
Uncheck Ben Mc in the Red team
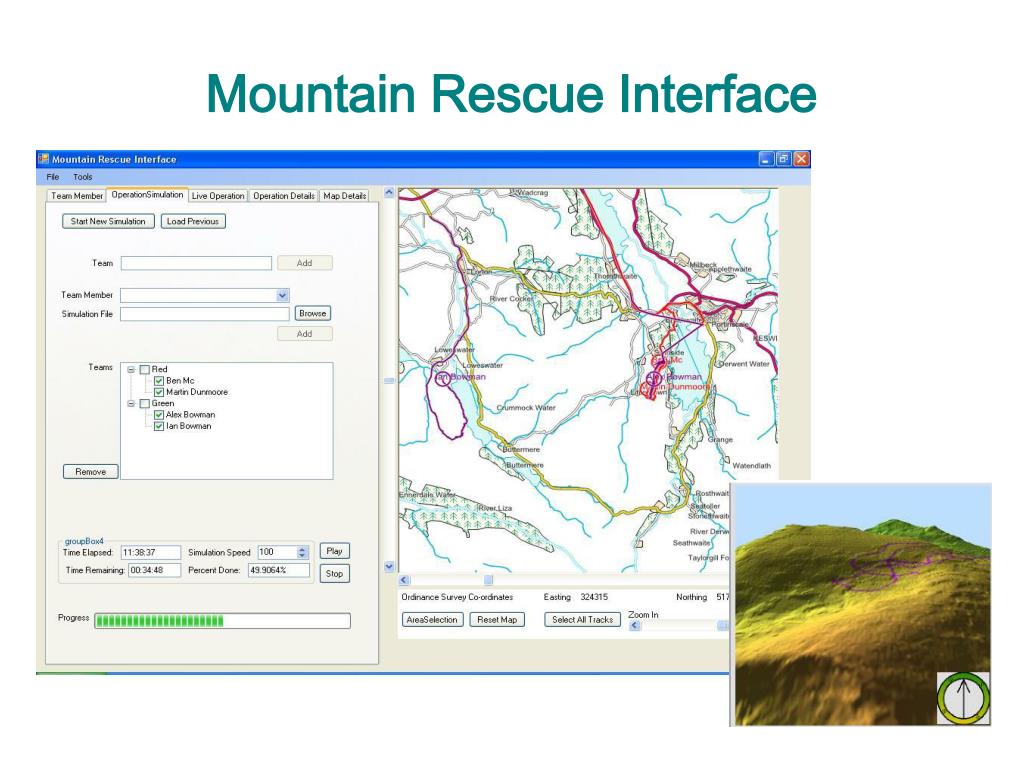pos(158,381)
